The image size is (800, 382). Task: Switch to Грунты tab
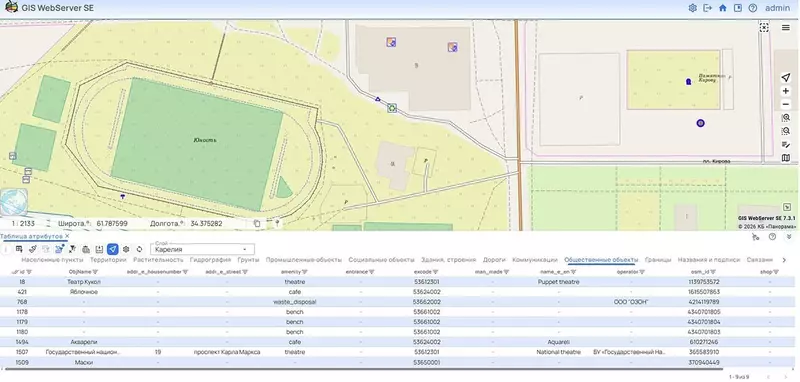(248, 260)
